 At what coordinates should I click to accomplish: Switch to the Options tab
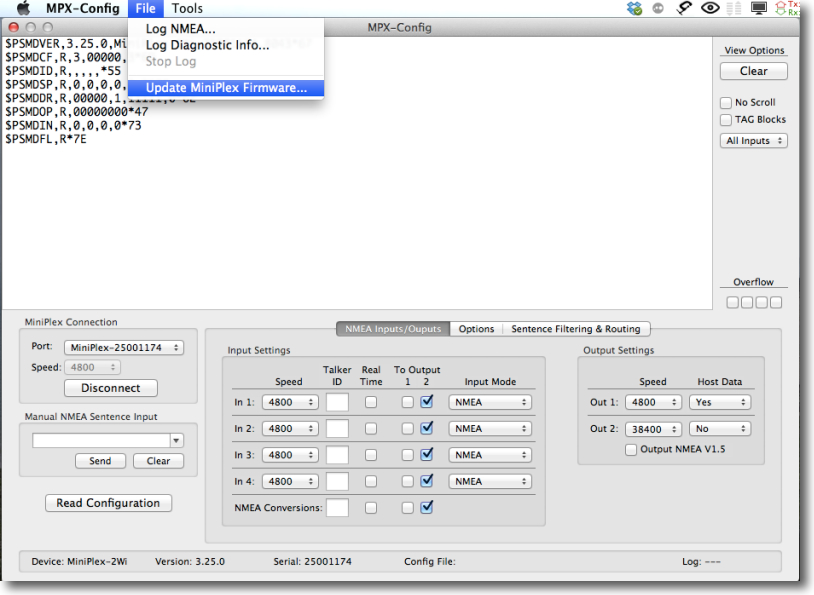[x=476, y=329]
